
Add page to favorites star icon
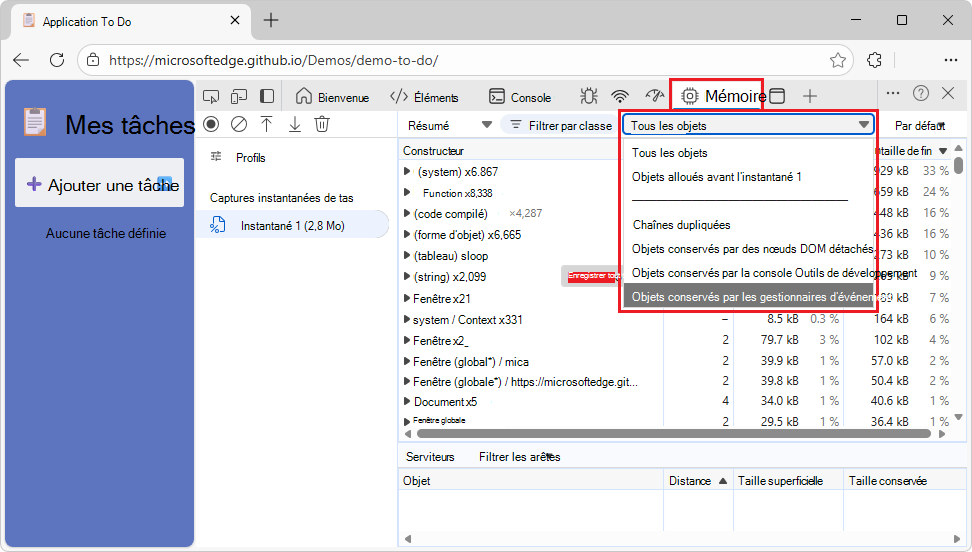coord(837,60)
